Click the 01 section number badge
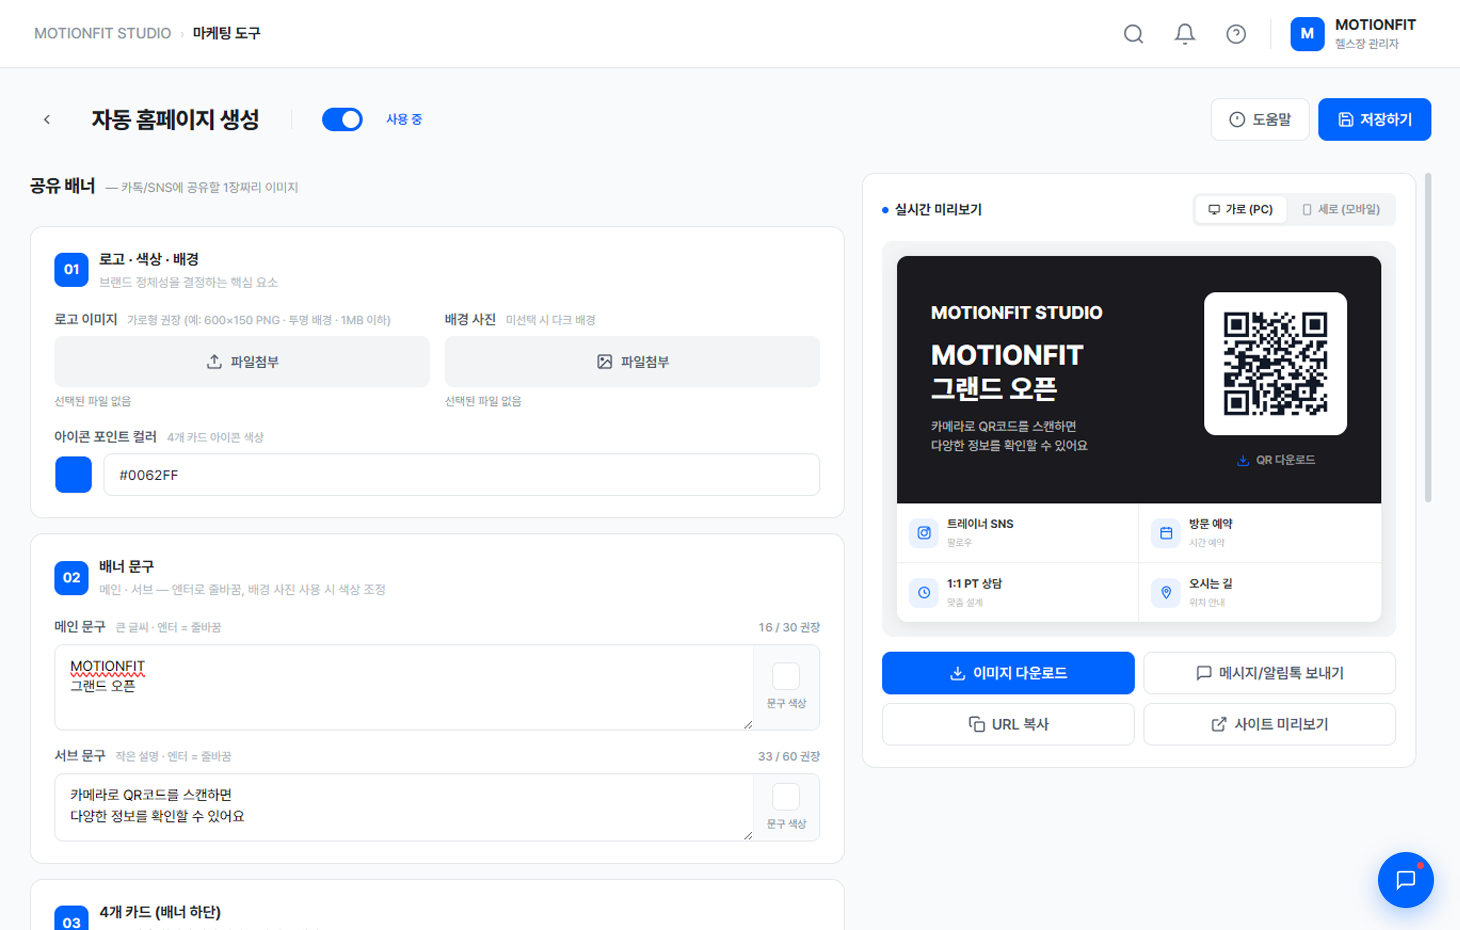Image resolution: width=1460 pixels, height=930 pixels. coord(71,269)
